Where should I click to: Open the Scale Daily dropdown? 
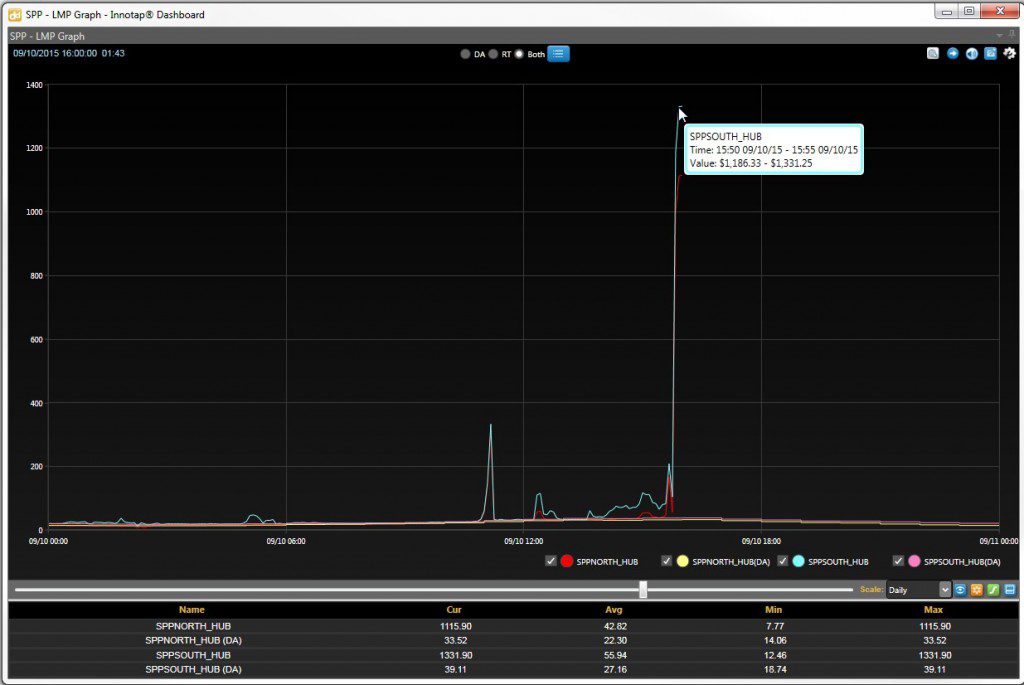click(918, 590)
